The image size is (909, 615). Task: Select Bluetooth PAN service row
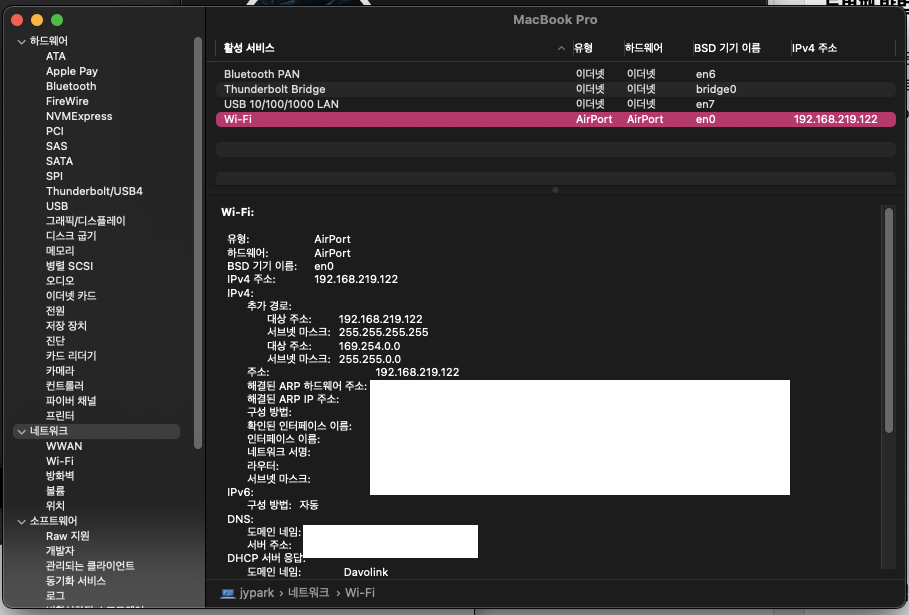(556, 74)
